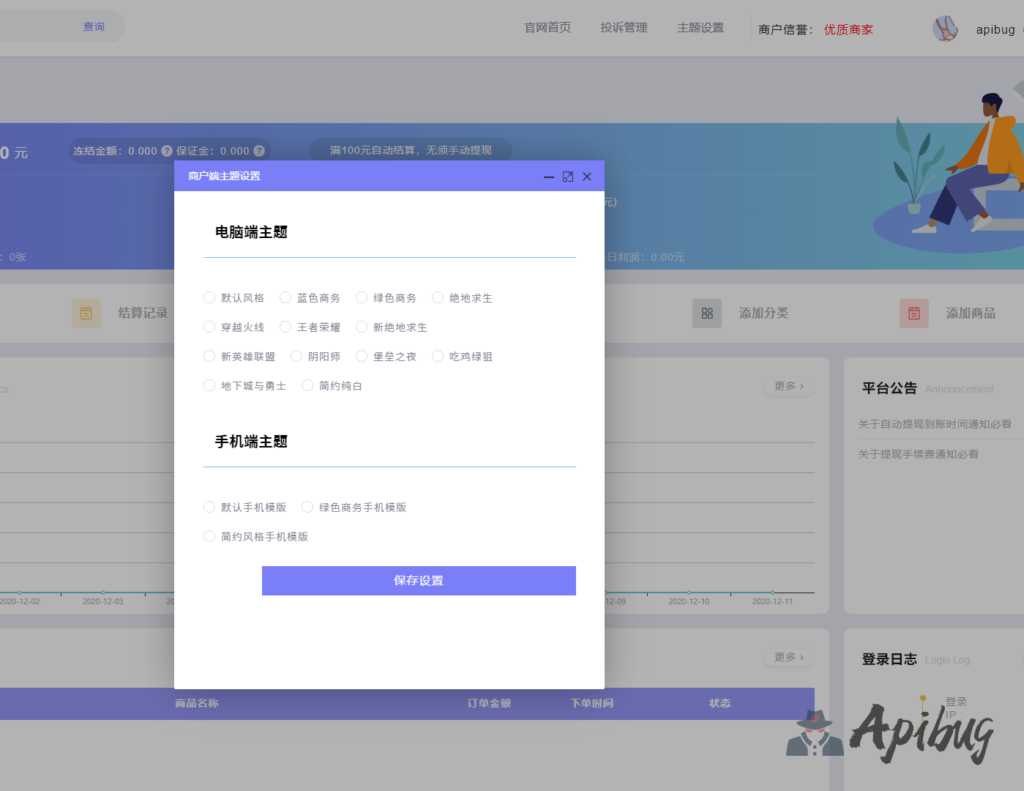Click the 保证金 help question icon

point(259,151)
